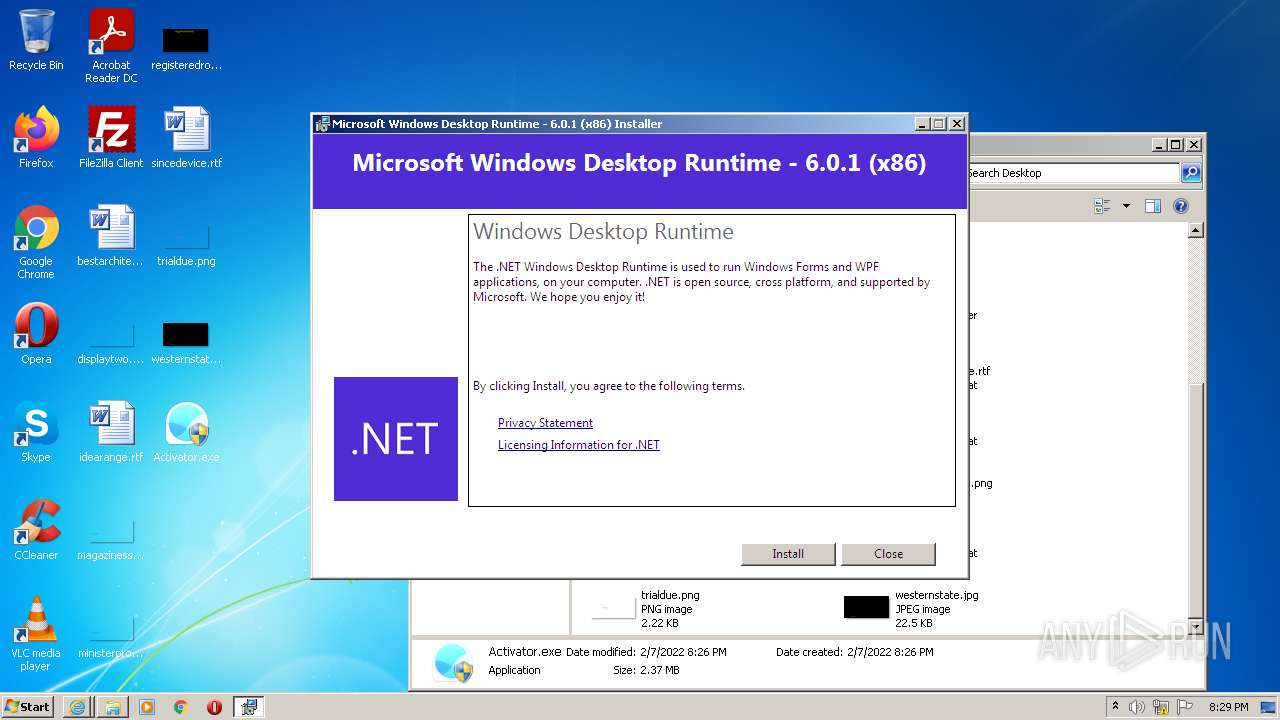Select the westernstat desktop icon
The image size is (1280, 720).
coord(186,344)
